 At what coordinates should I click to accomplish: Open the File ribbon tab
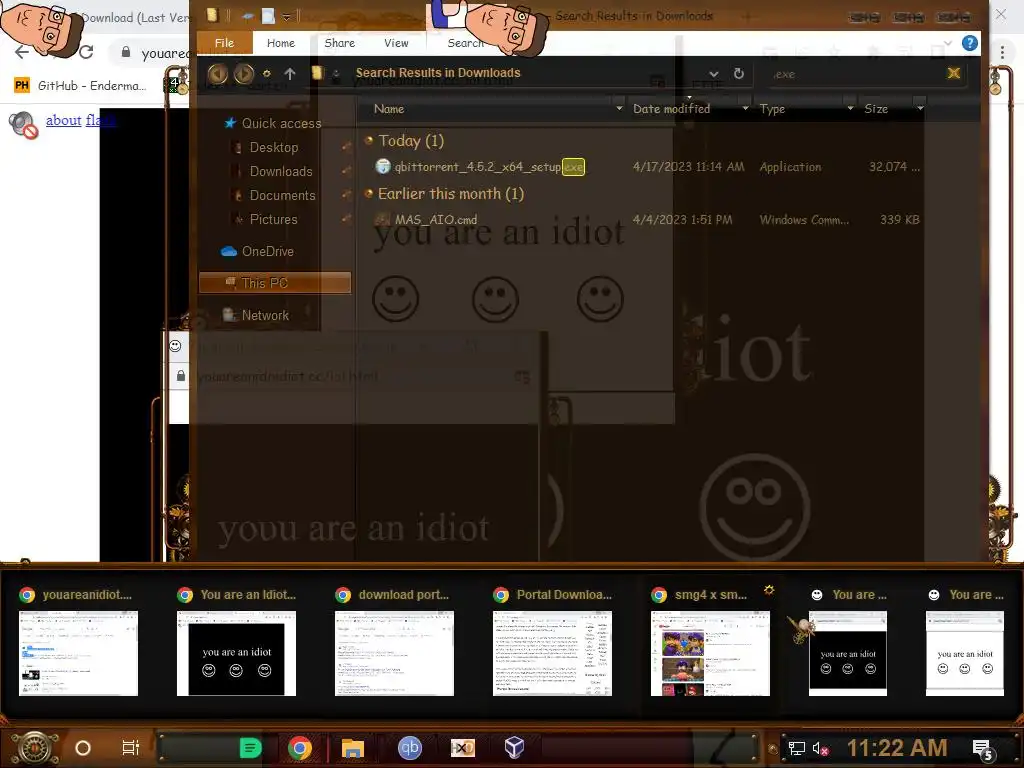tap(224, 43)
